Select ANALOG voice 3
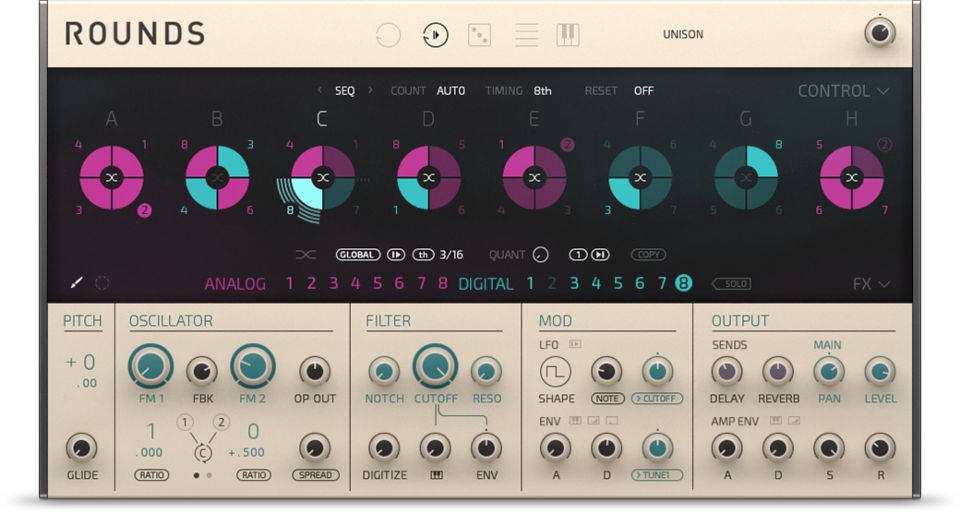The width and height of the screenshot is (960, 513). pyautogui.click(x=333, y=284)
